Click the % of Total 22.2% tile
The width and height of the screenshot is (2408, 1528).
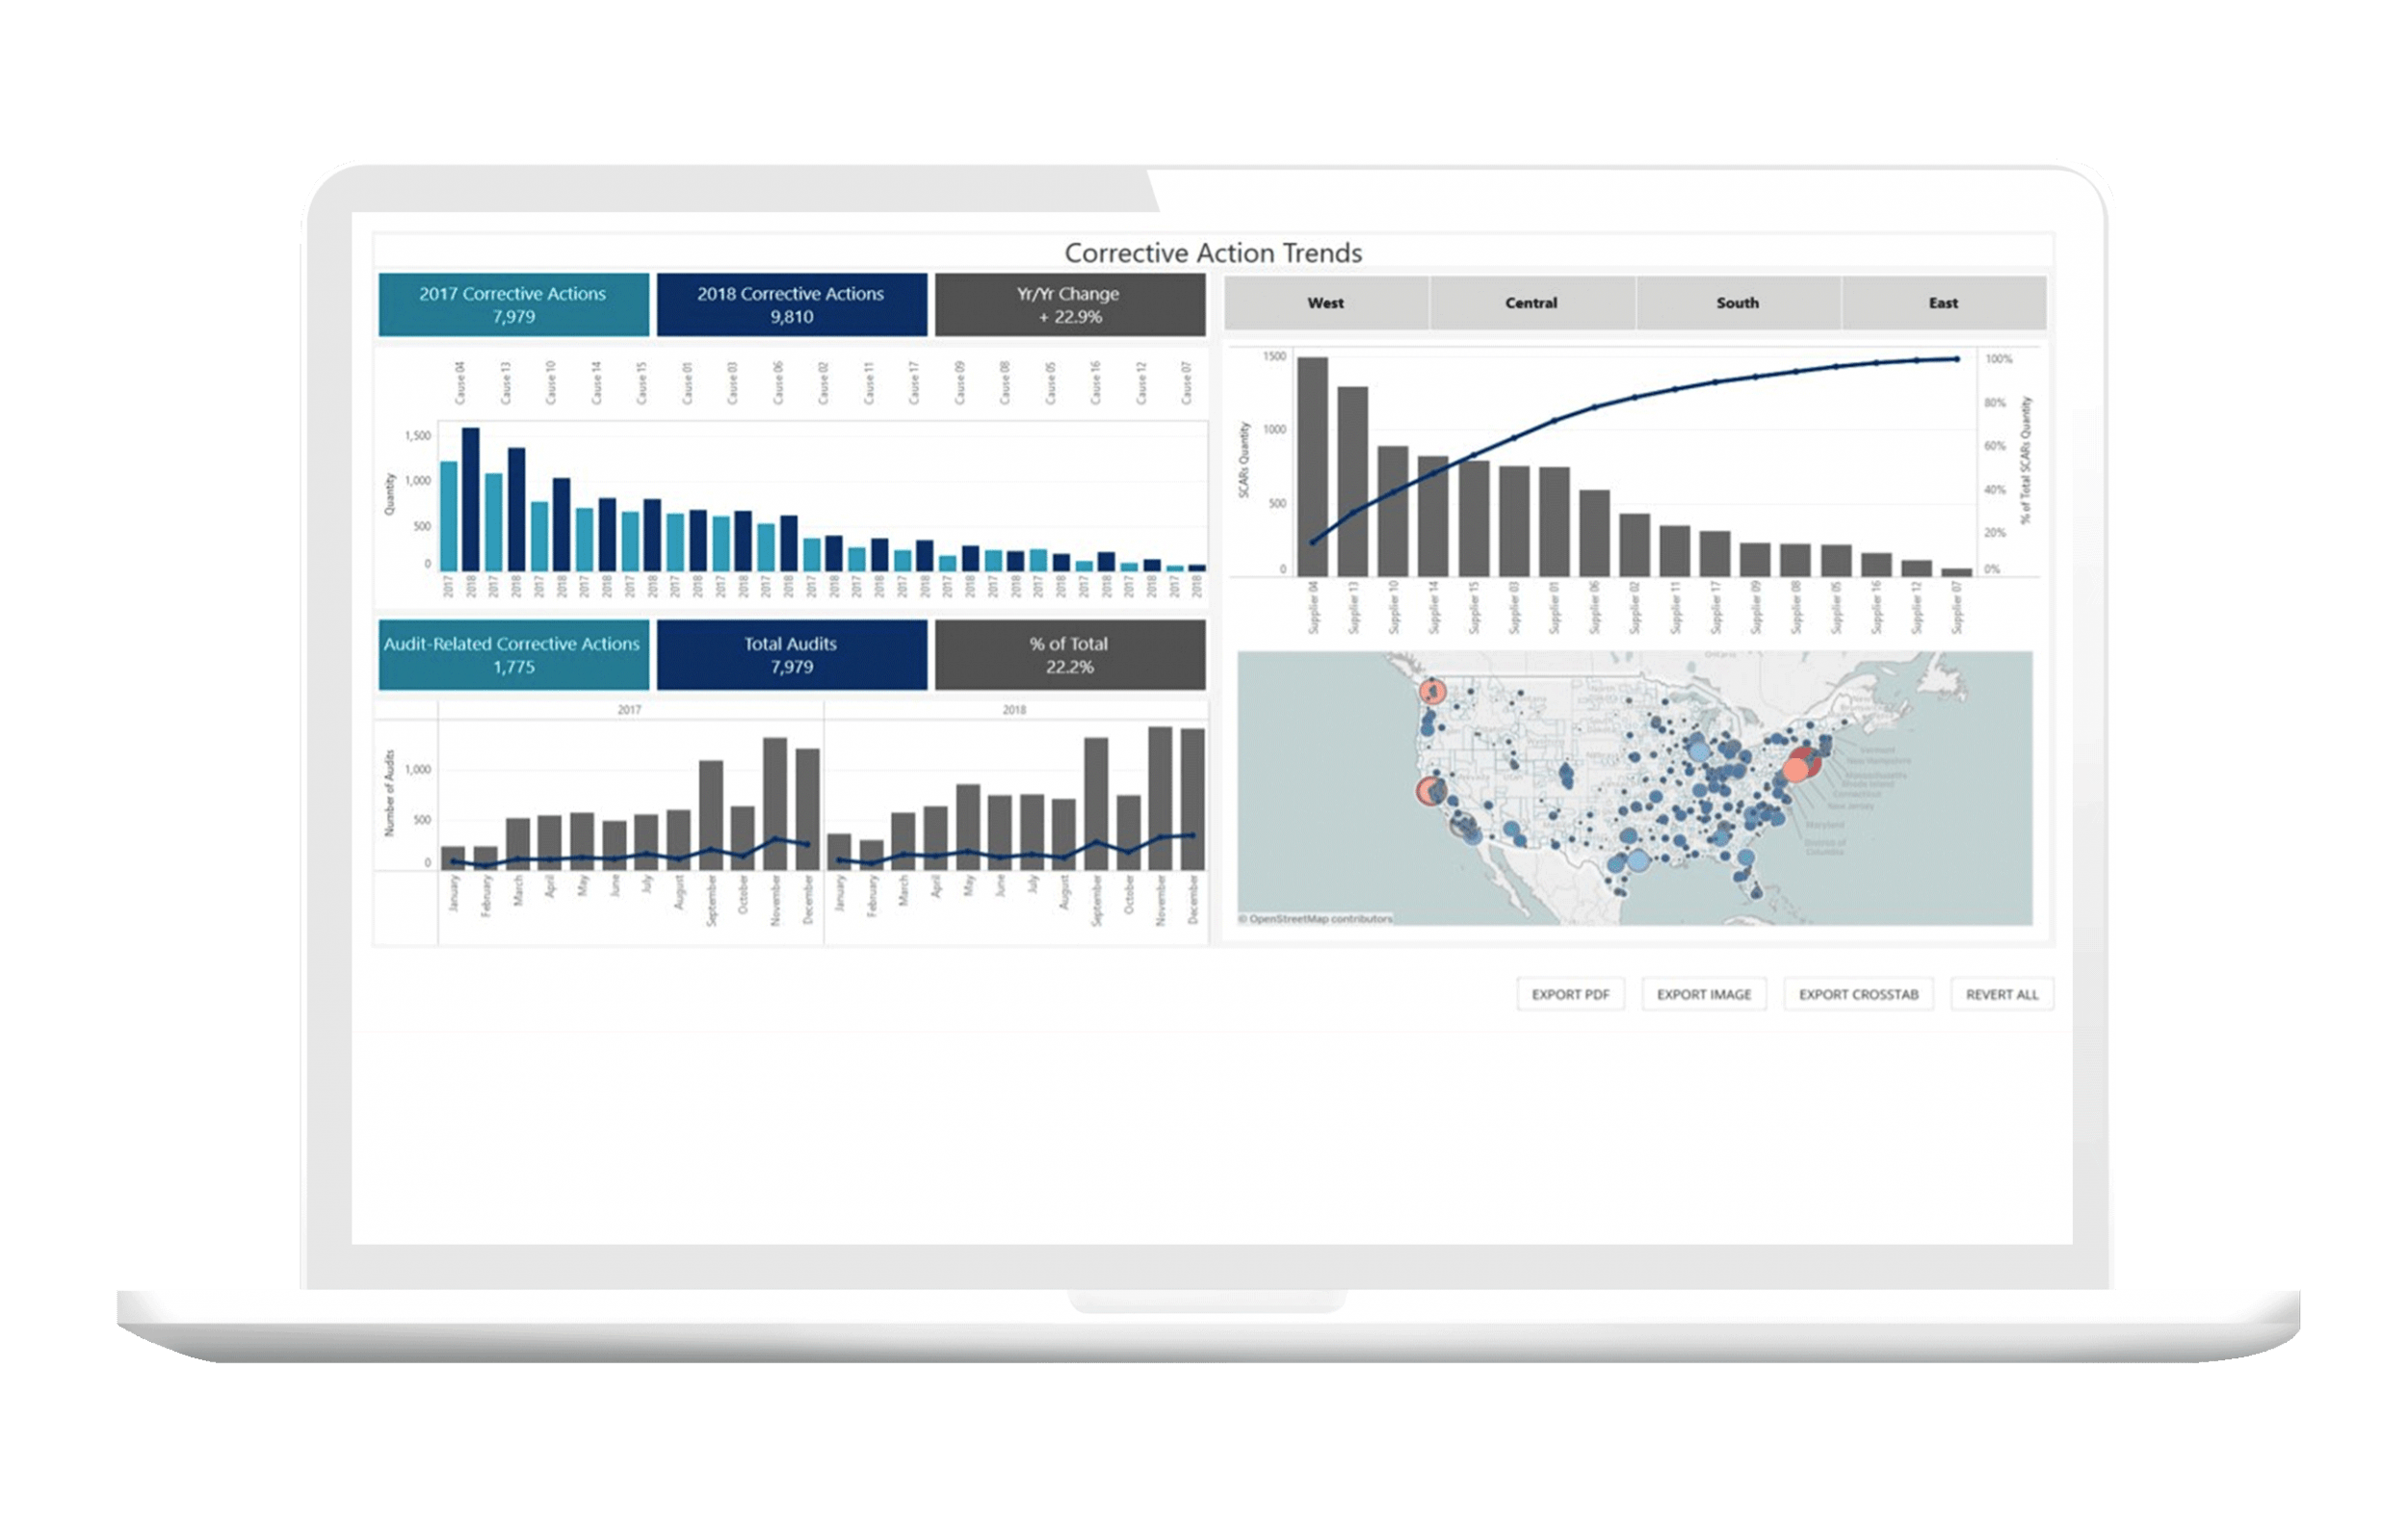click(x=1070, y=655)
